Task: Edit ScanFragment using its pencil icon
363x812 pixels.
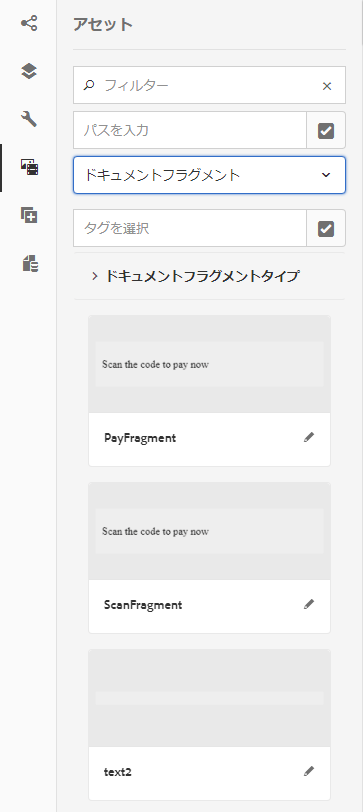Action: pos(309,604)
